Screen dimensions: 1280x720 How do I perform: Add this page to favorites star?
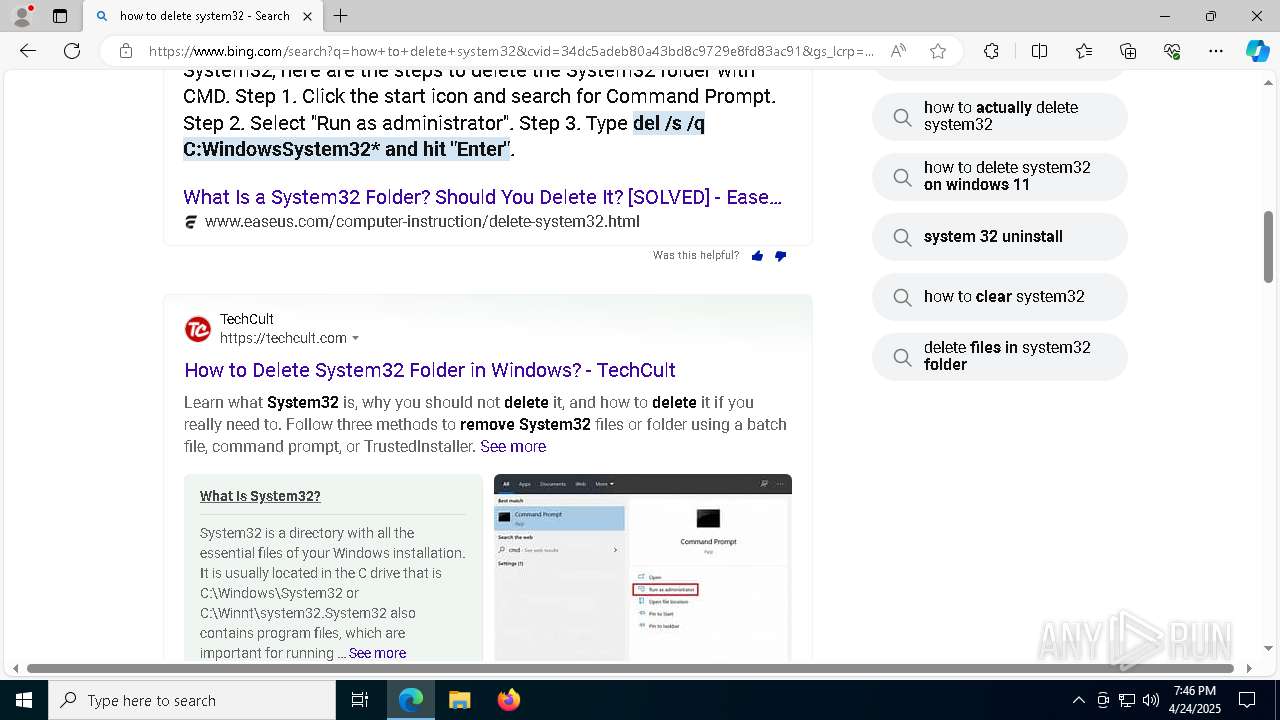tap(938, 51)
